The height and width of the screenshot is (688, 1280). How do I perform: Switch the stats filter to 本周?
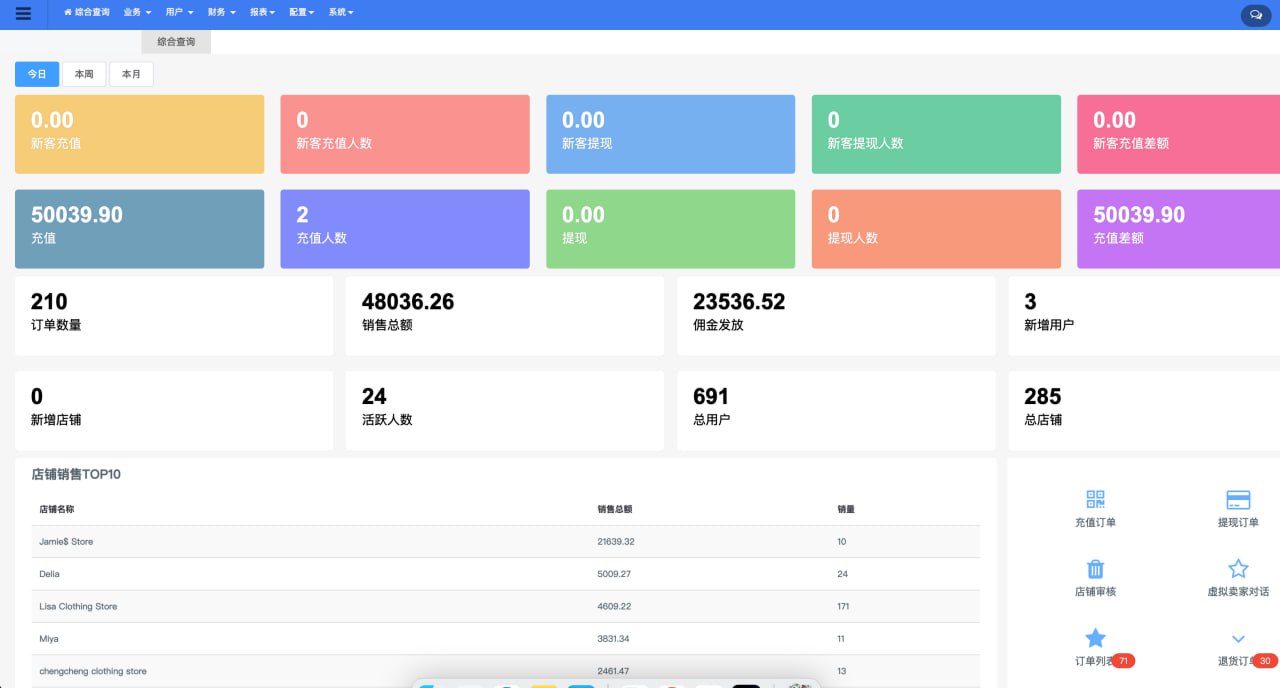click(83, 74)
